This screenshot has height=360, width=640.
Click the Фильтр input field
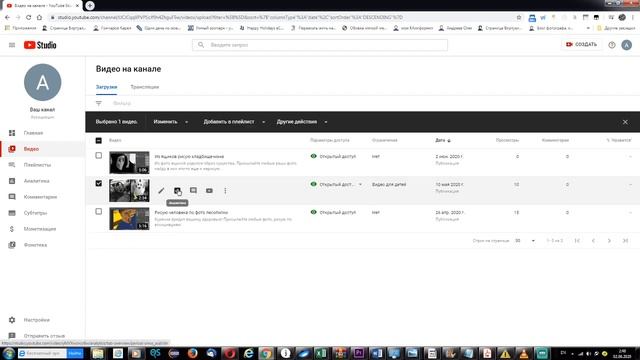122,103
